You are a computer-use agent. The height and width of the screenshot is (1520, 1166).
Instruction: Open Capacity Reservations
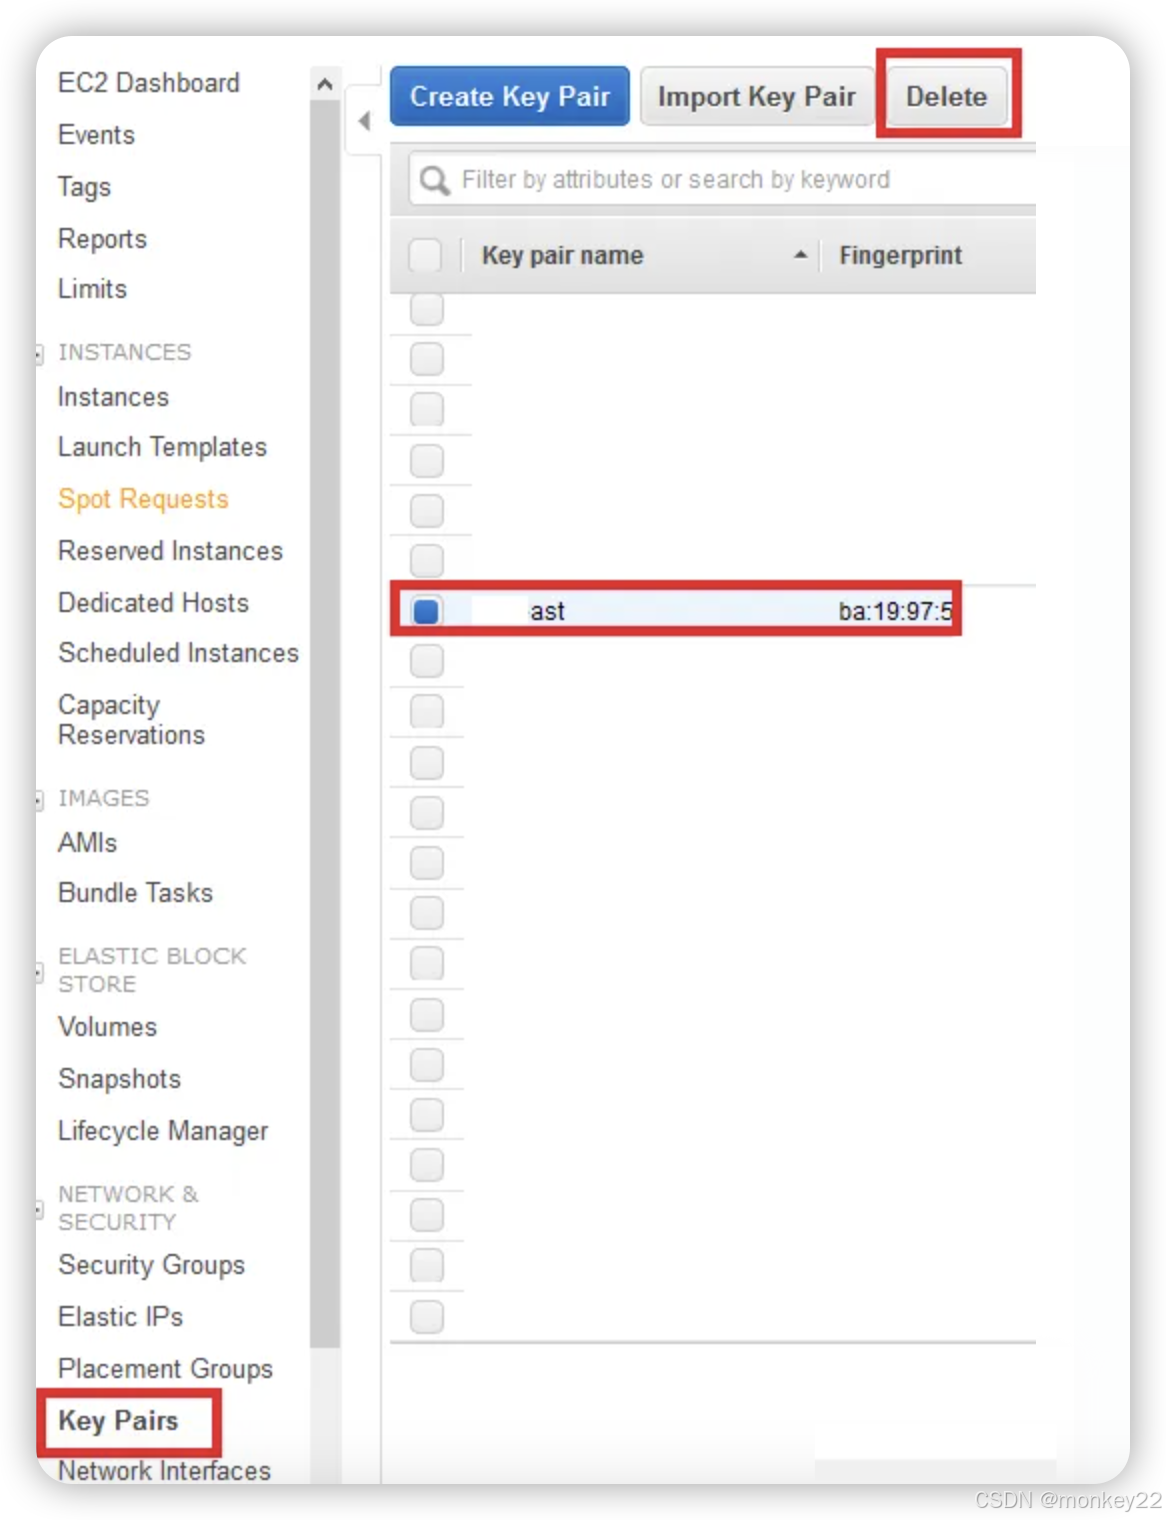pyautogui.click(x=131, y=720)
